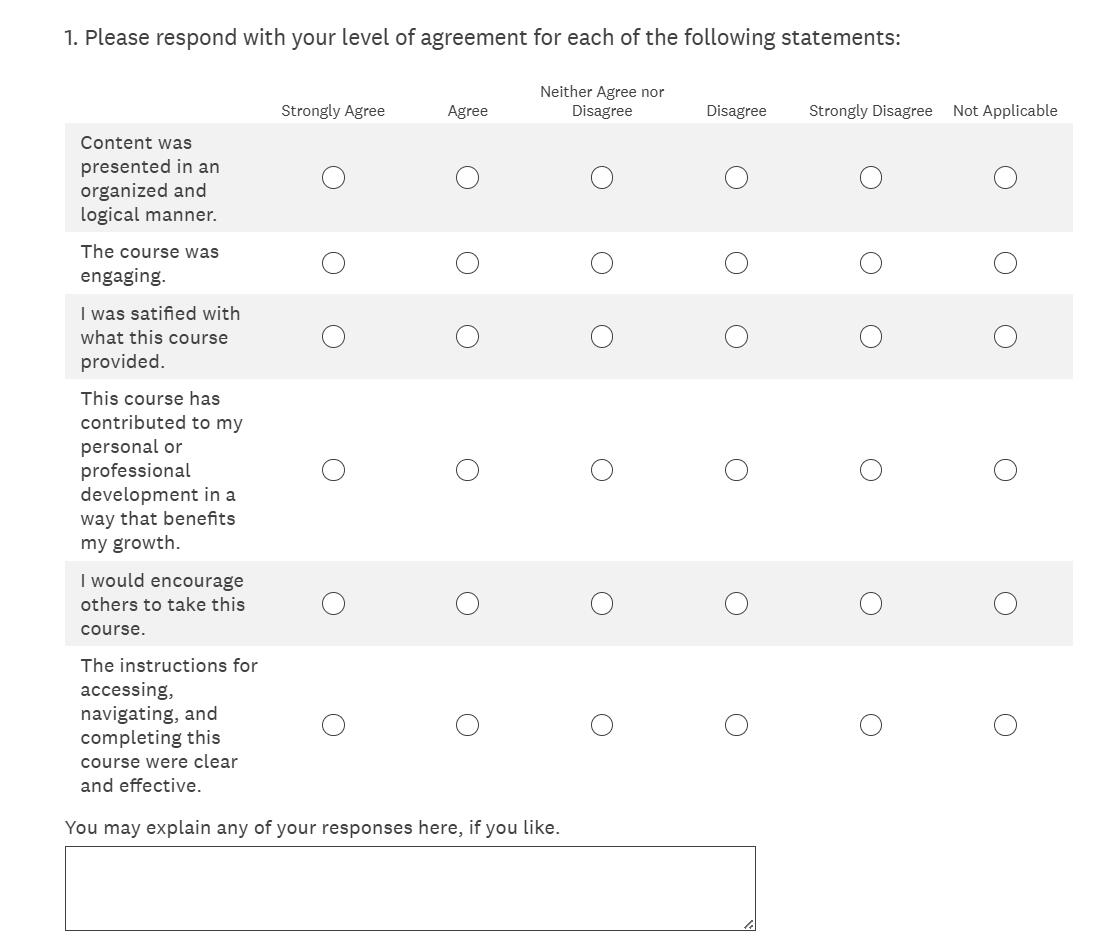This screenshot has width=1107, height=943.
Task: Choose Agree for satisfied with course statement
Action: tap(467, 337)
